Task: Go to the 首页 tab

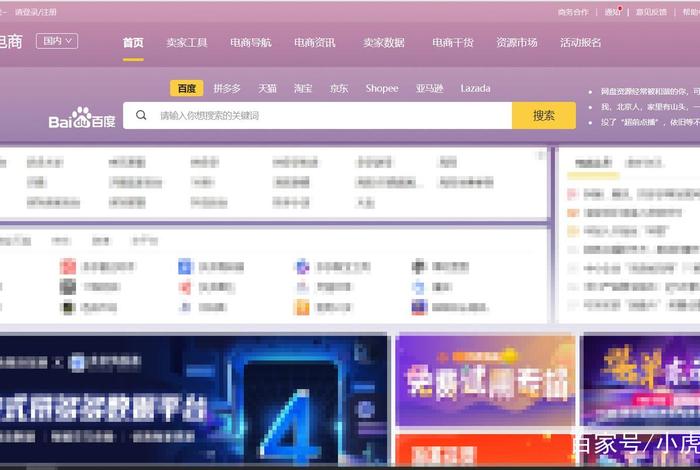Action: [x=133, y=43]
